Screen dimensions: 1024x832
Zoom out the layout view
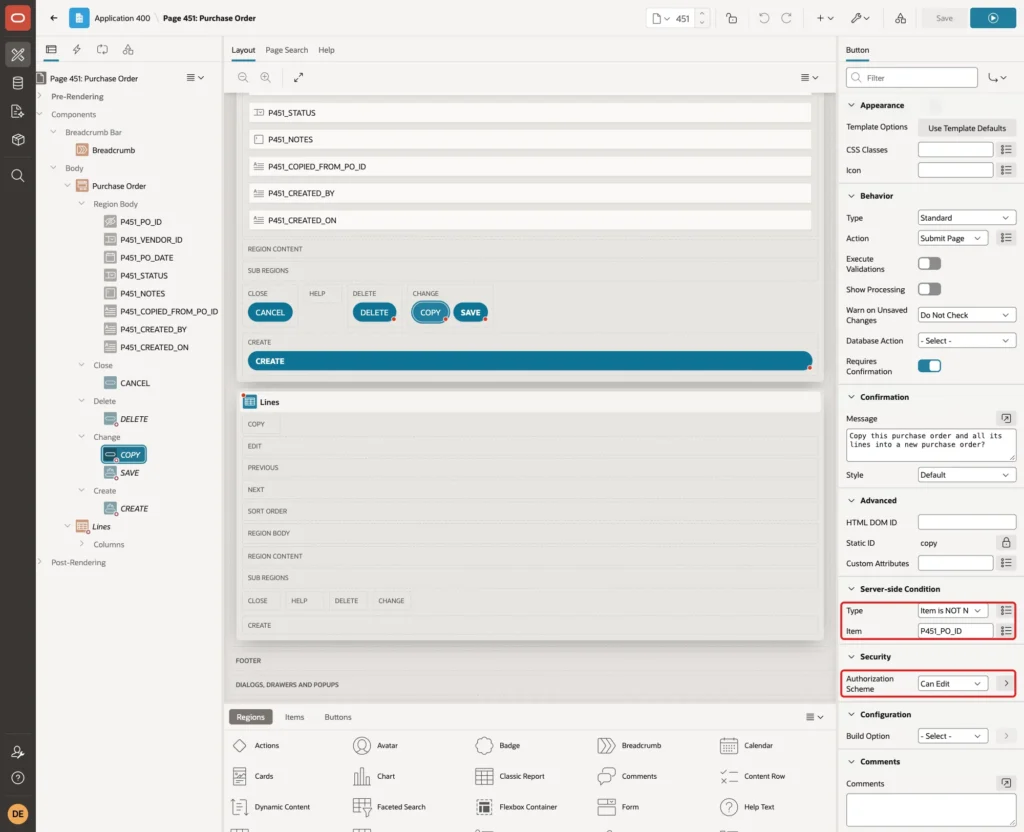(243, 77)
